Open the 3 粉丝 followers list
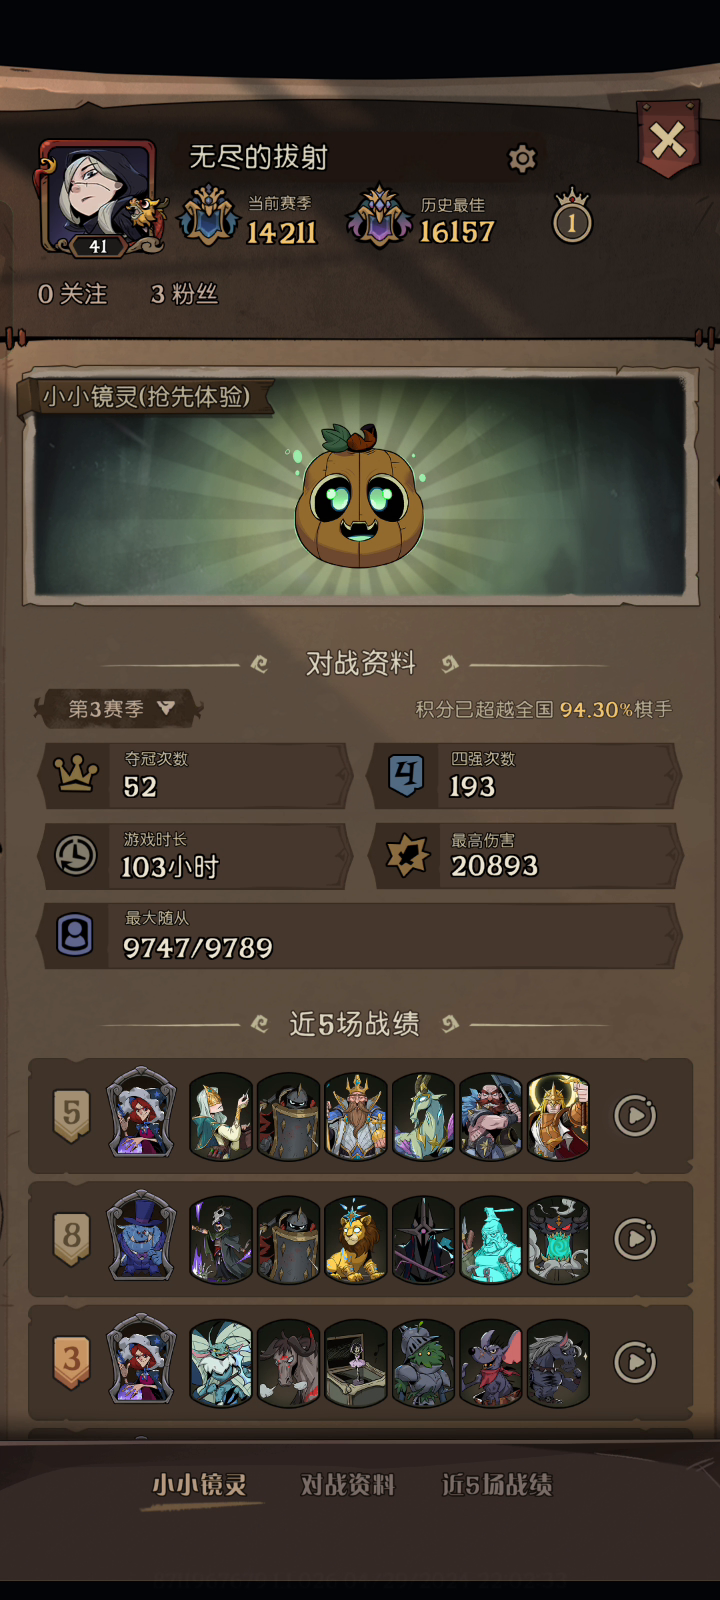720x1600 pixels. coord(184,294)
